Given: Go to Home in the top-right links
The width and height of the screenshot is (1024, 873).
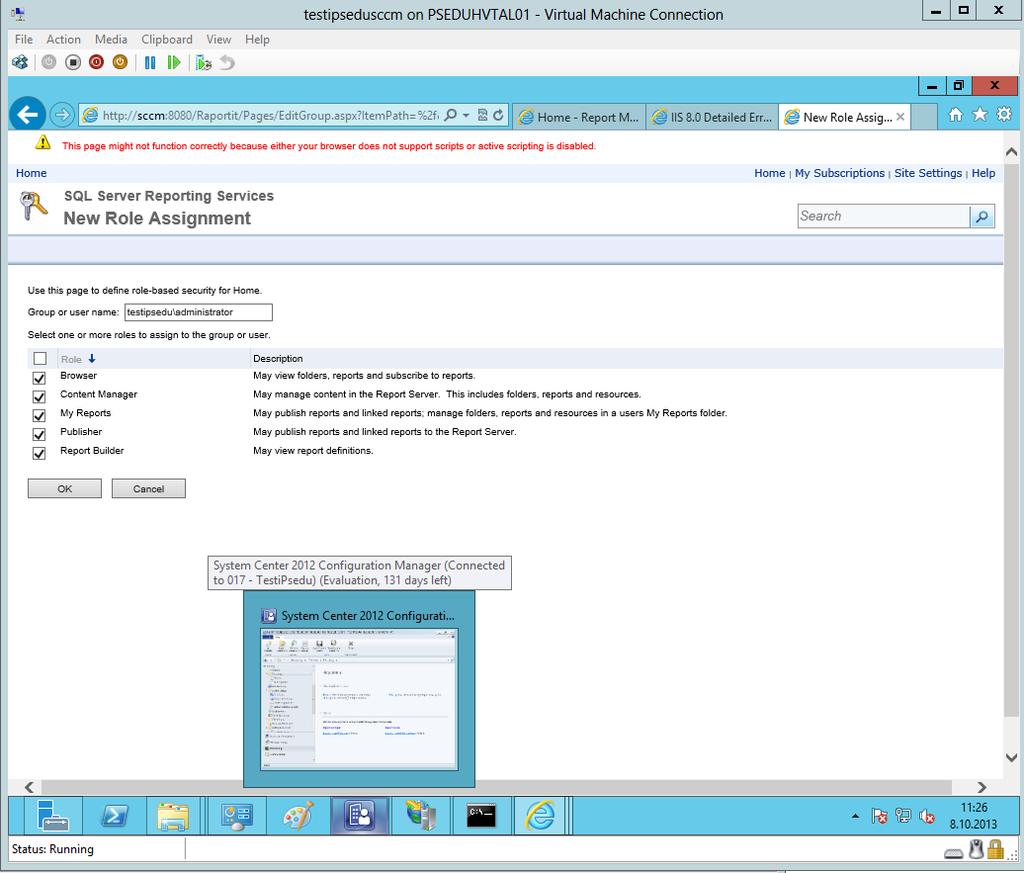Looking at the screenshot, I should click(x=769, y=173).
